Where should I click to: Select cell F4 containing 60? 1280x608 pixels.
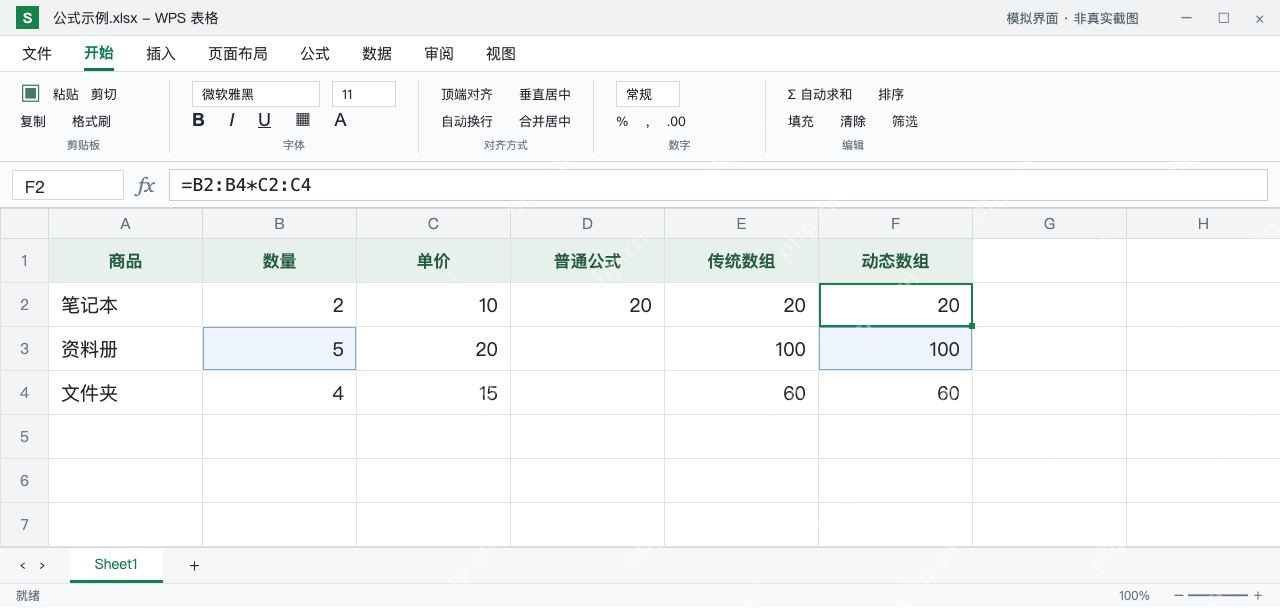pos(896,393)
